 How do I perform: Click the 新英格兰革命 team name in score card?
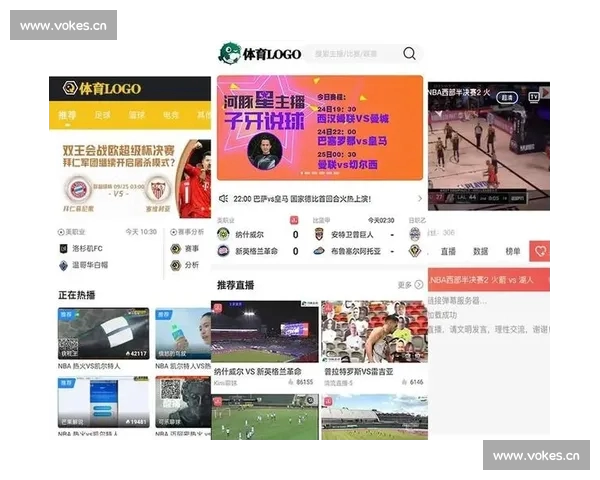click(x=256, y=251)
